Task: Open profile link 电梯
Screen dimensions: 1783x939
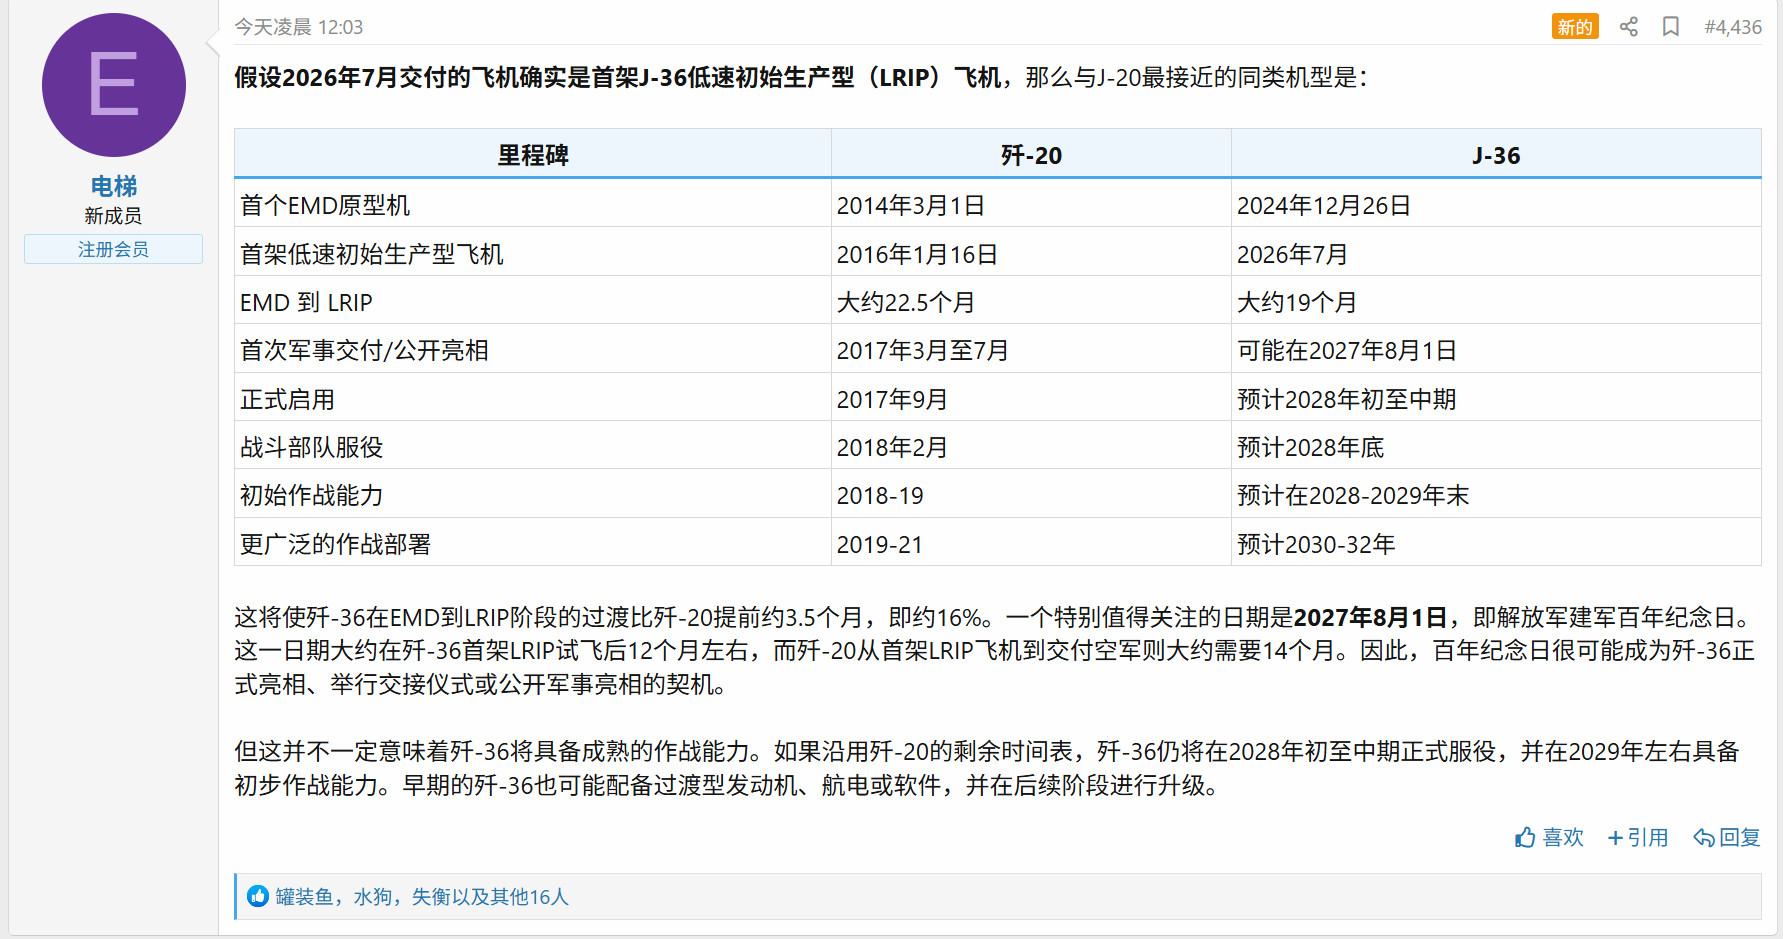Action: pos(114,186)
